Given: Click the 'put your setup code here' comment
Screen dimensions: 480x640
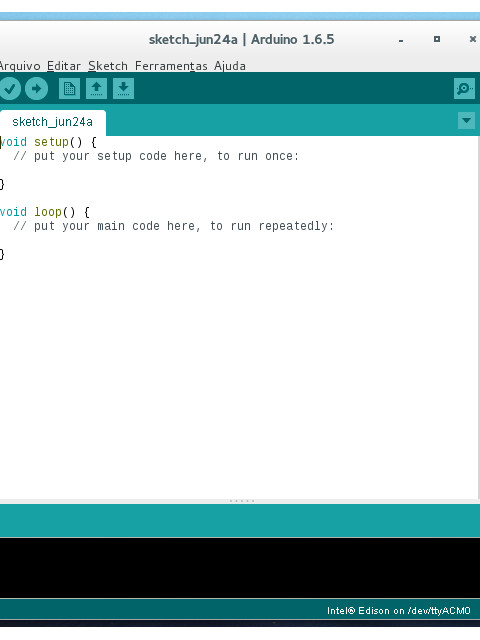Looking at the screenshot, I should [x=156, y=156].
